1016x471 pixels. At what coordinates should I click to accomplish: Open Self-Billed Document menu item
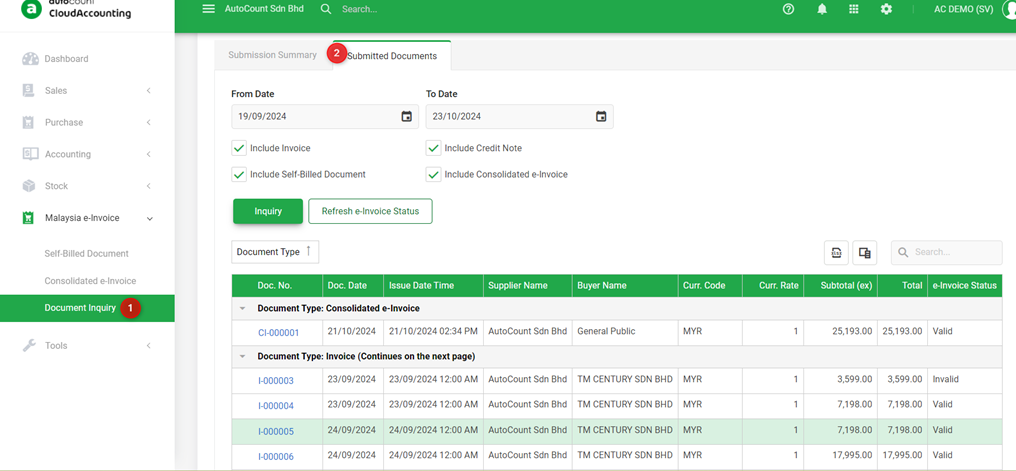pyautogui.click(x=86, y=254)
